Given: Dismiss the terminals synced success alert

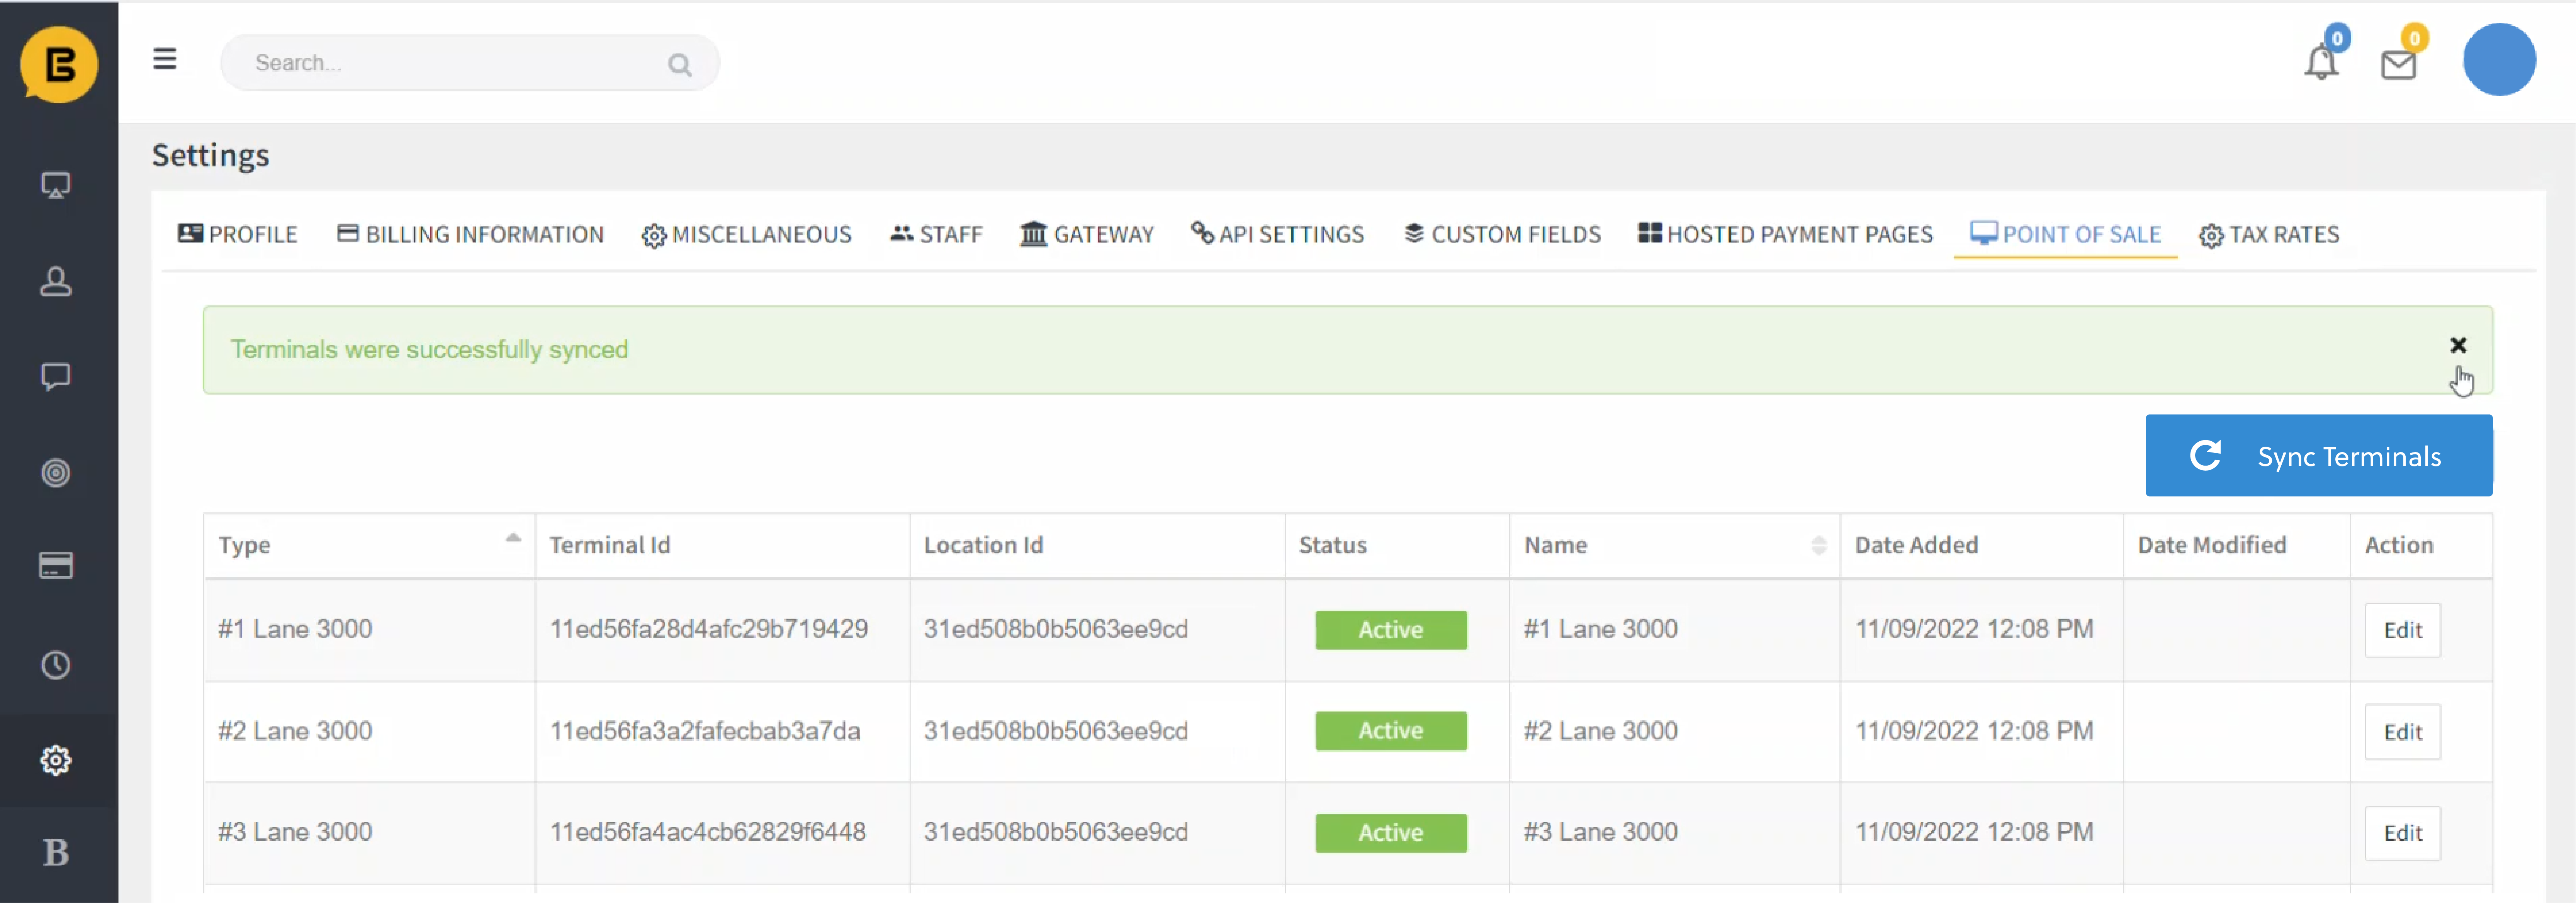Looking at the screenshot, I should pyautogui.click(x=2458, y=345).
